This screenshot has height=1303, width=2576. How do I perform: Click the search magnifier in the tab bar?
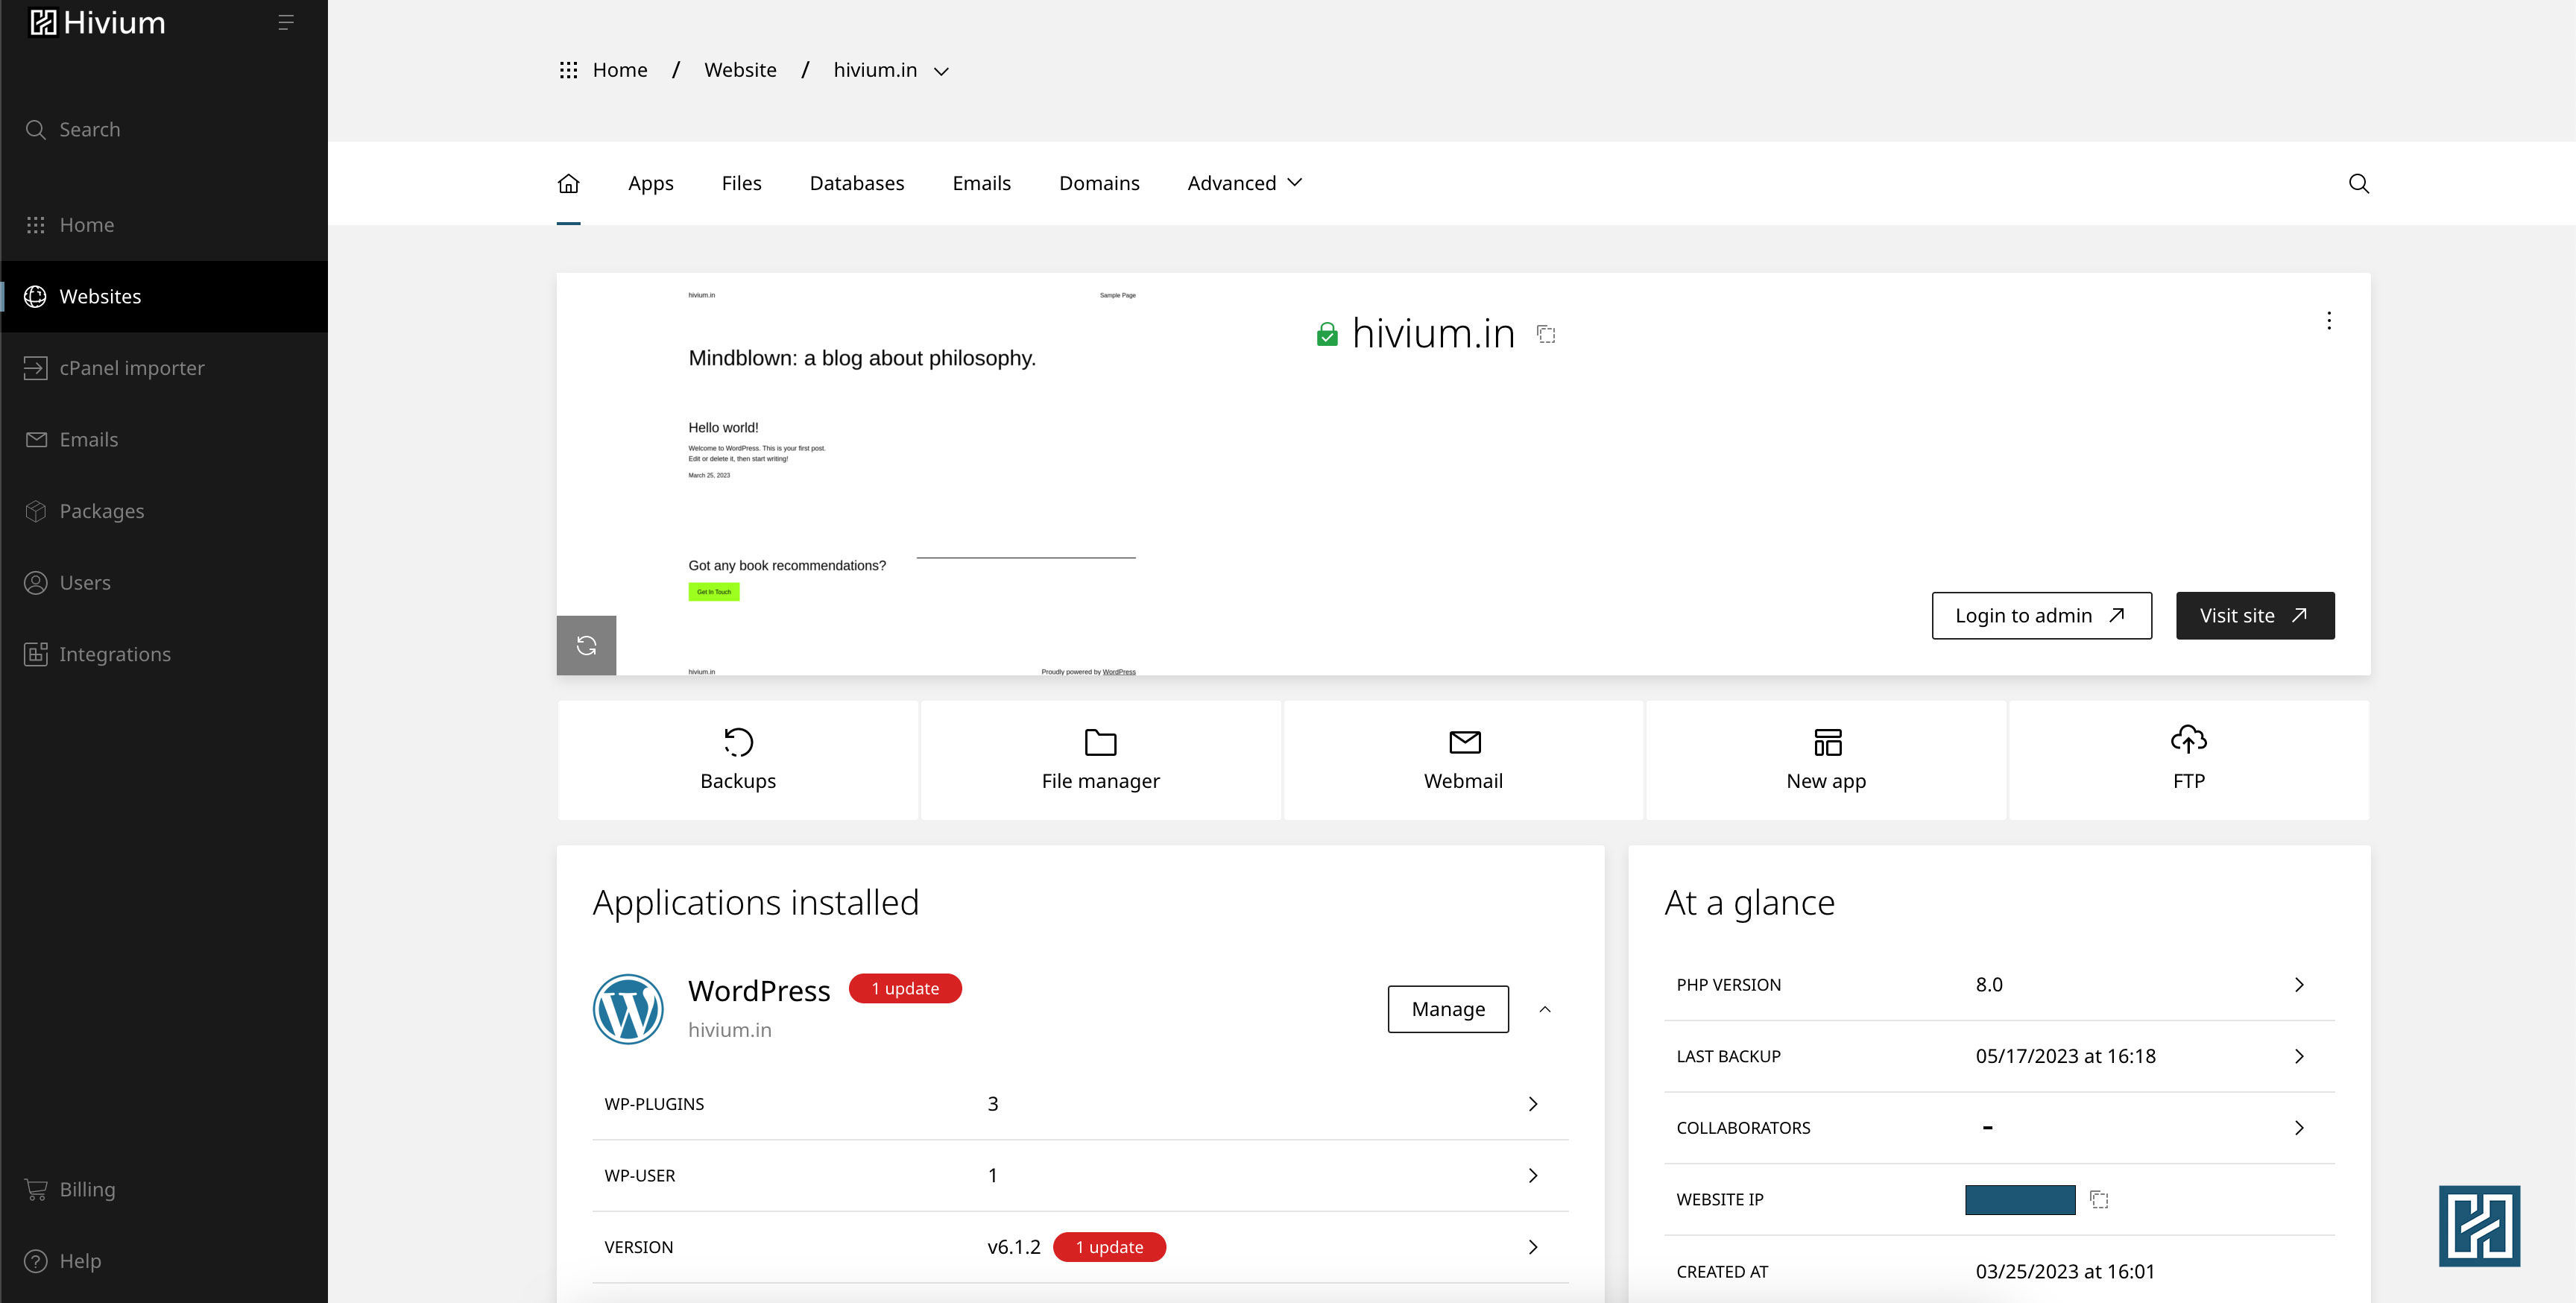[x=2358, y=183]
